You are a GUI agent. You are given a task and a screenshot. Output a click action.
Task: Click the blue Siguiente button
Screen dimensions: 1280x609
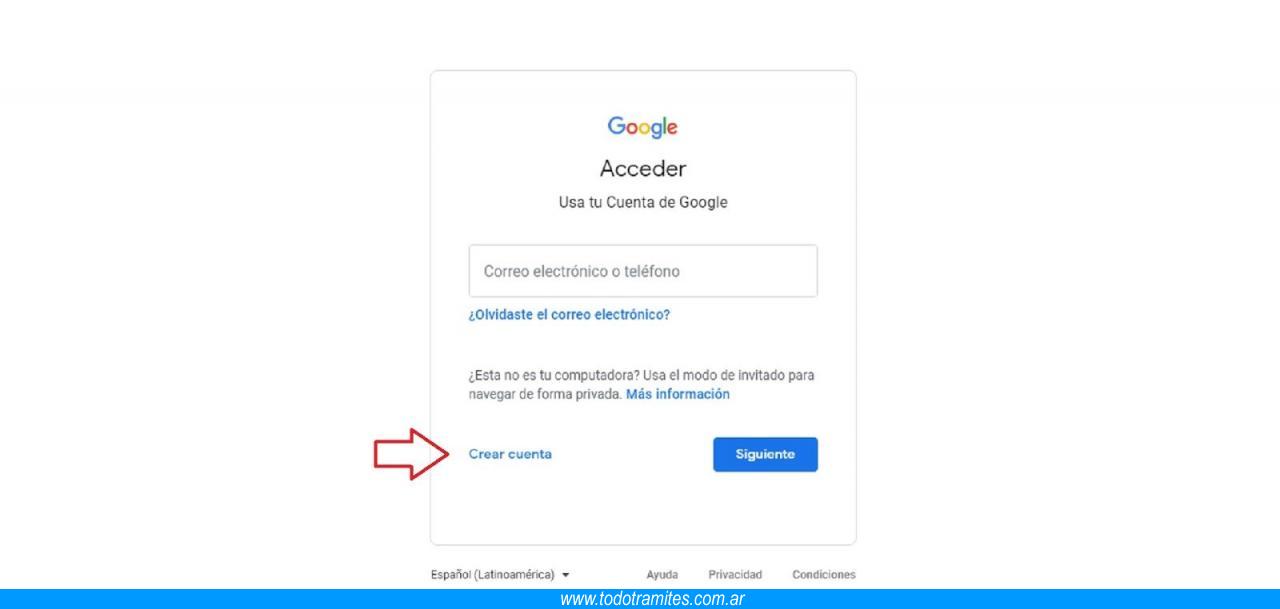click(x=765, y=454)
